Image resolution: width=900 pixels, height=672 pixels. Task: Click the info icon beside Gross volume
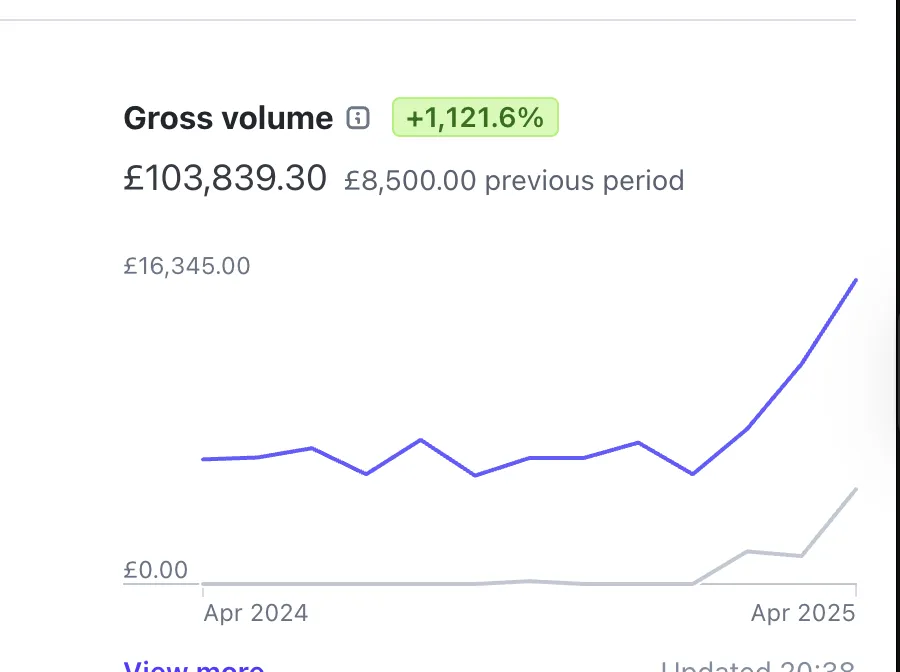click(357, 118)
